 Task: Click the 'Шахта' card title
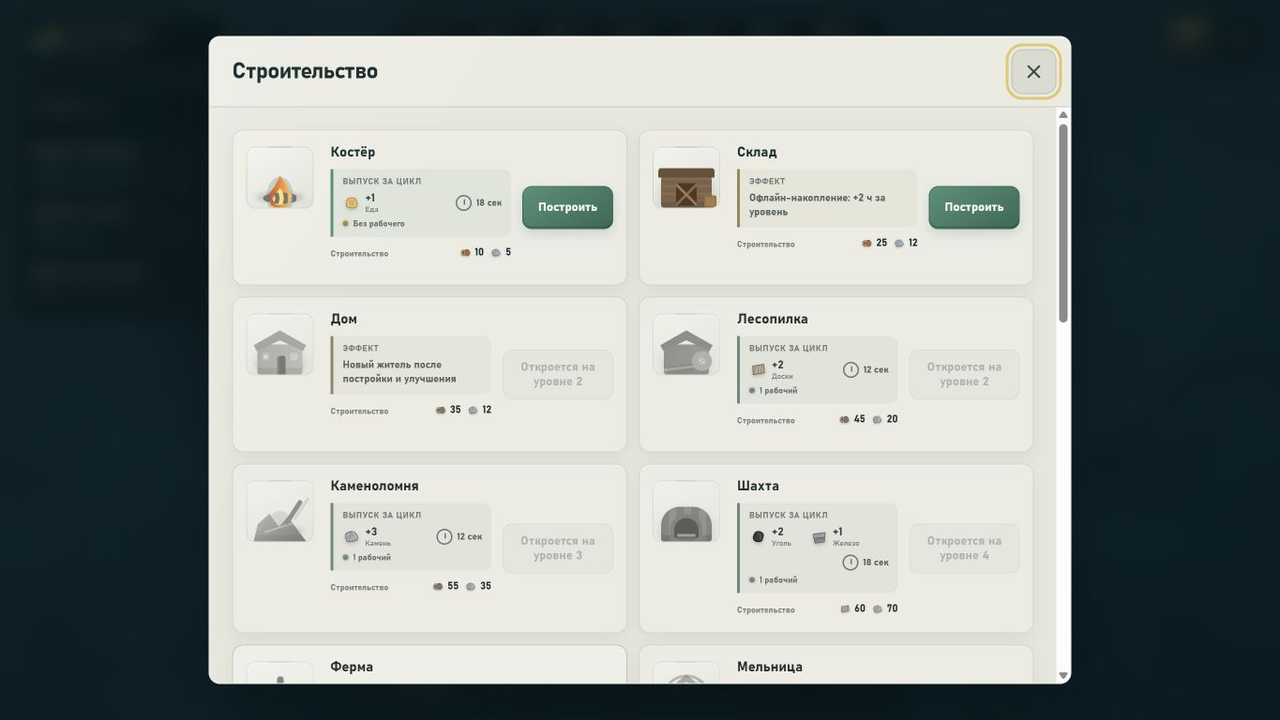click(x=758, y=486)
